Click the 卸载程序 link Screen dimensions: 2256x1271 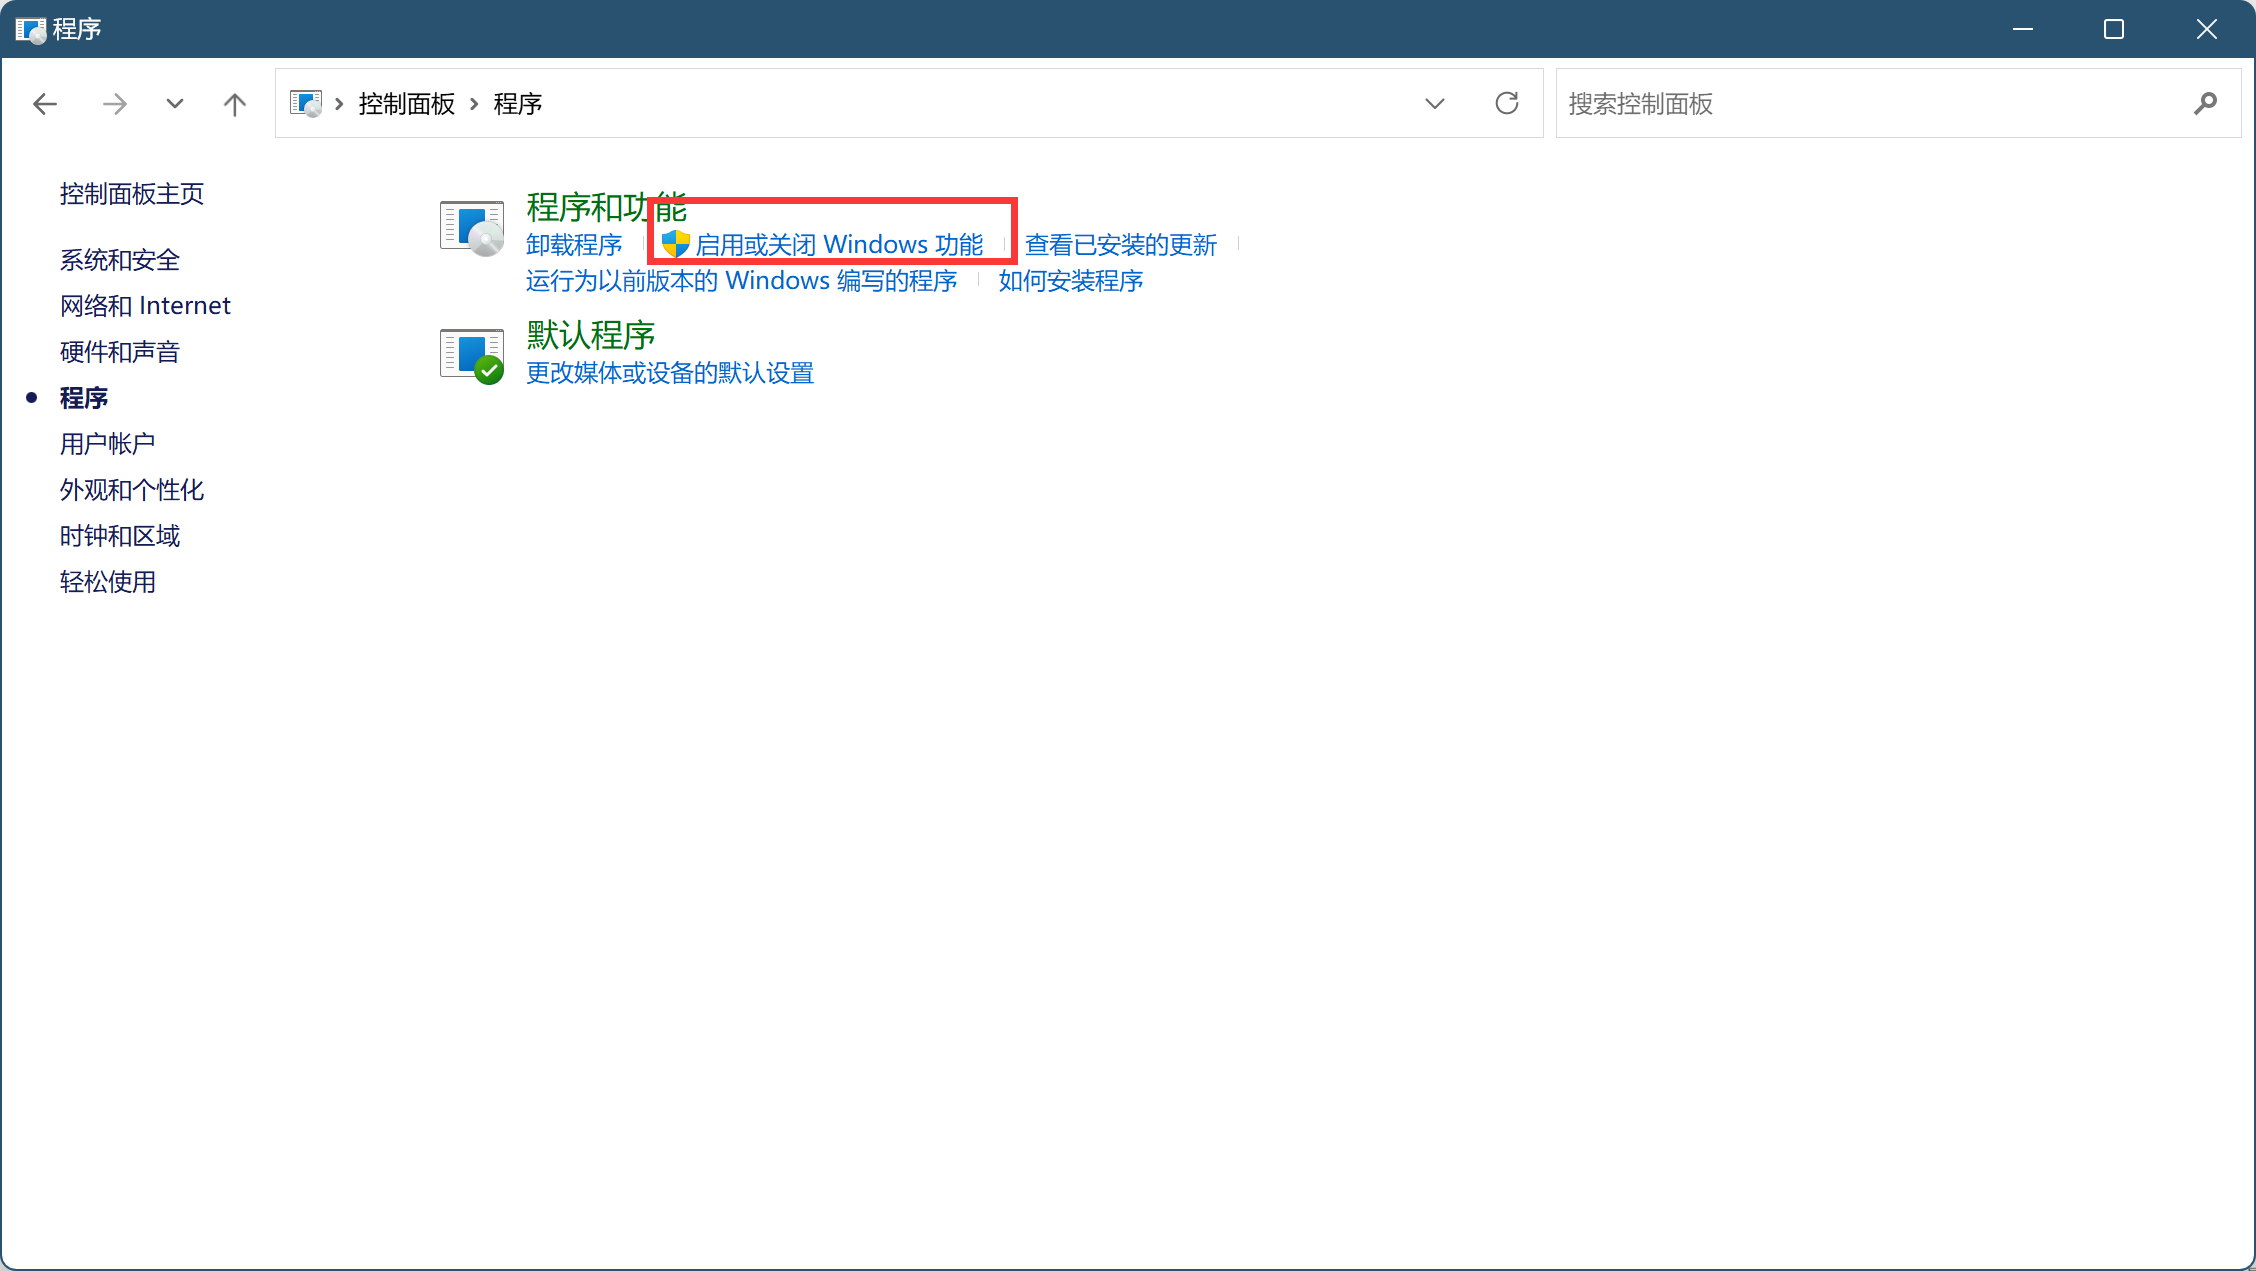(x=574, y=245)
